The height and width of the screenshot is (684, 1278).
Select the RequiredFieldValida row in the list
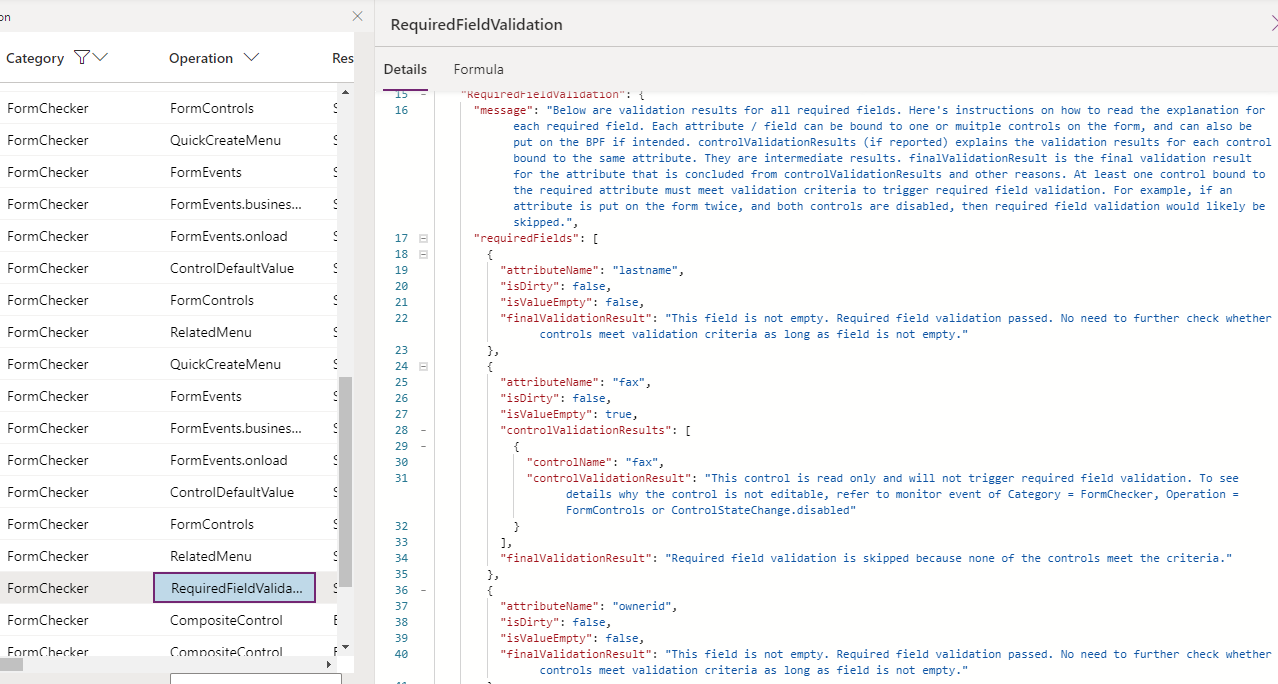pyautogui.click(x=234, y=587)
